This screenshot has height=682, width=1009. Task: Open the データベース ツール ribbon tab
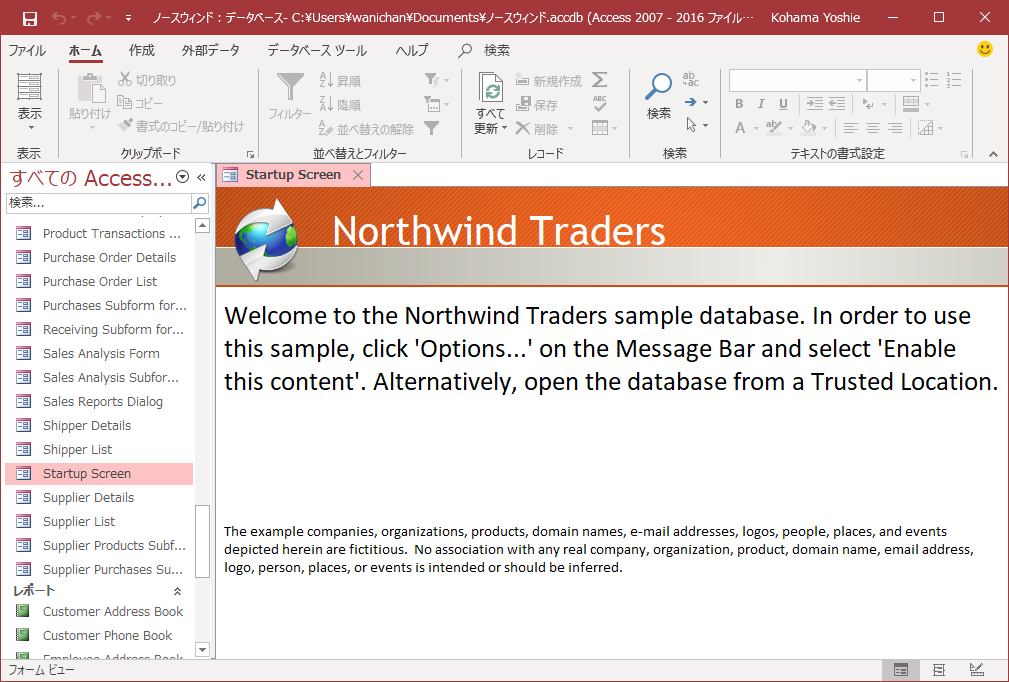click(317, 50)
